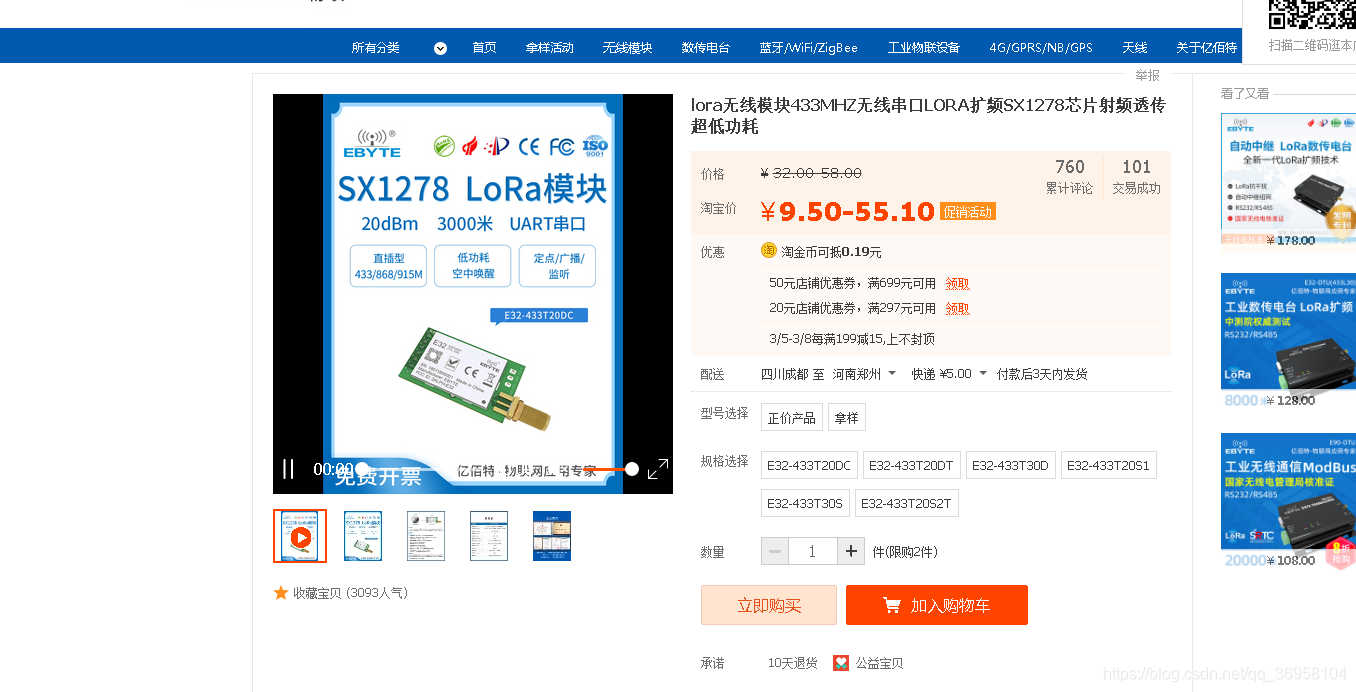
Task: Click 四川成都 origin text
Action: [784, 374]
